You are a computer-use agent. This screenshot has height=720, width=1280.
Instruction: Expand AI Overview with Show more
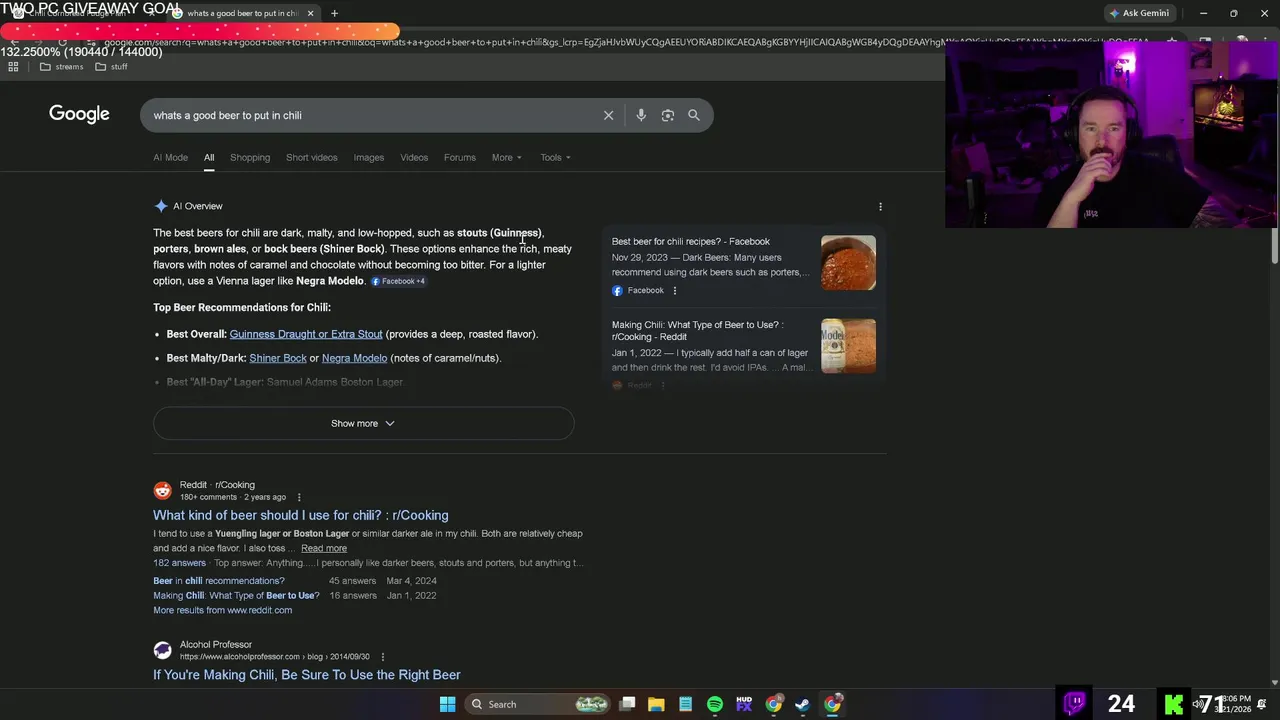coord(363,423)
